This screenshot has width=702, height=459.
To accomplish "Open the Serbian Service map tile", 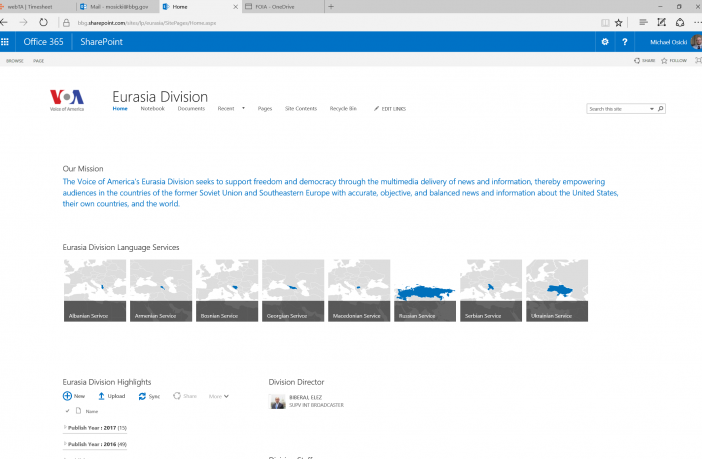I will coord(491,290).
